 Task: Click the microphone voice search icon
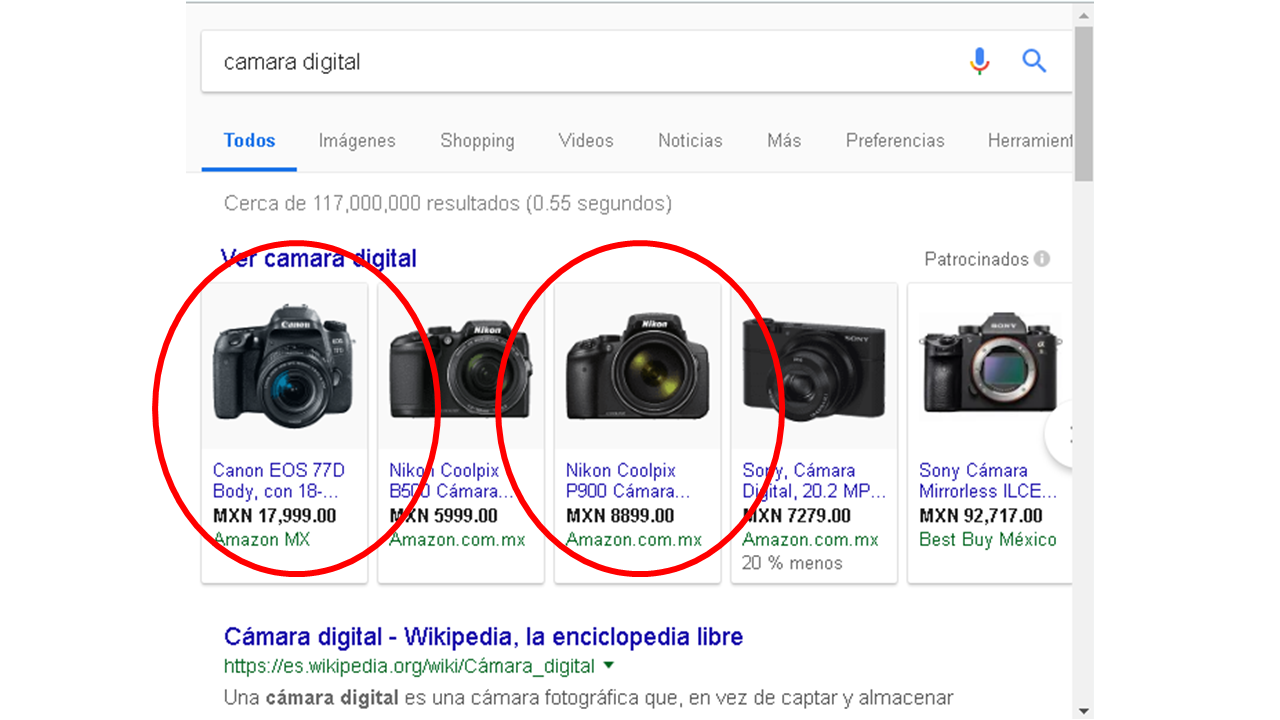click(x=979, y=62)
